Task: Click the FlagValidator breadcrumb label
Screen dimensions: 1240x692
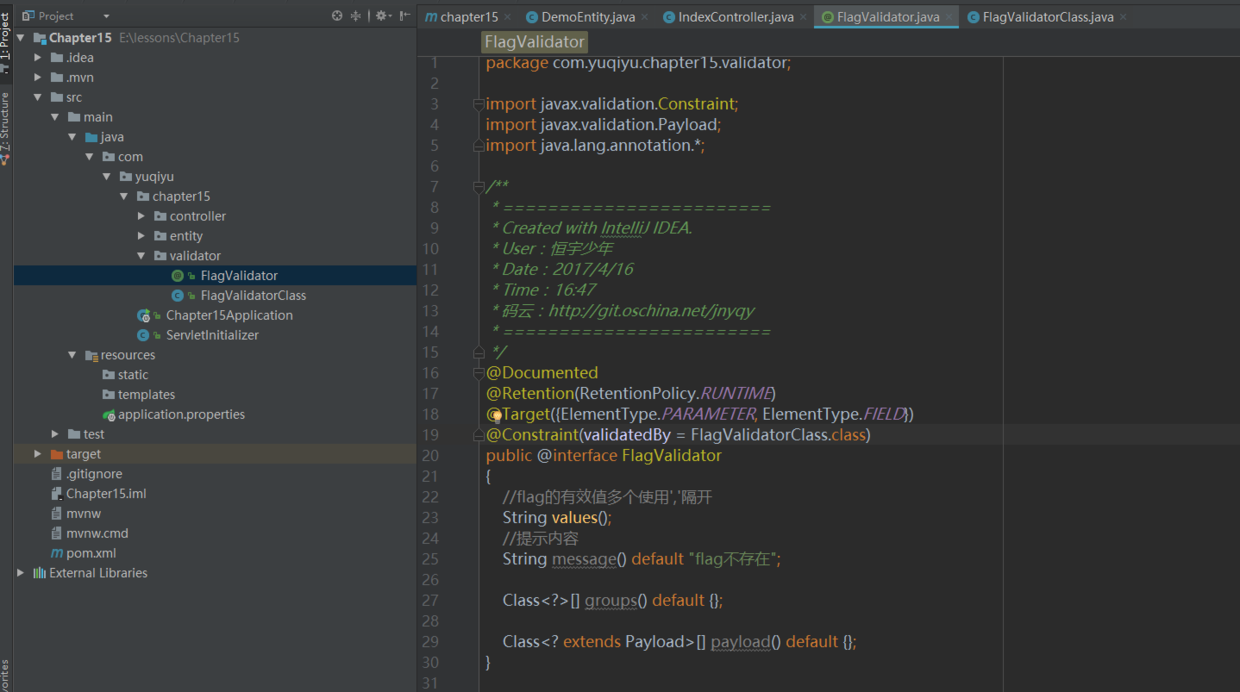Action: click(533, 42)
